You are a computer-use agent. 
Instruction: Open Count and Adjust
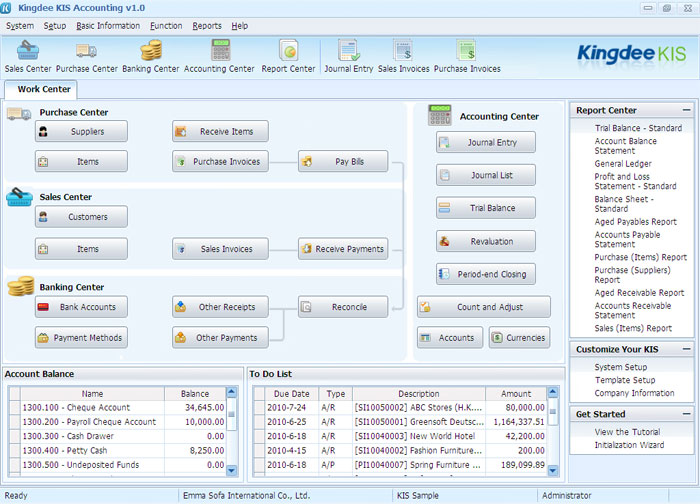click(484, 307)
